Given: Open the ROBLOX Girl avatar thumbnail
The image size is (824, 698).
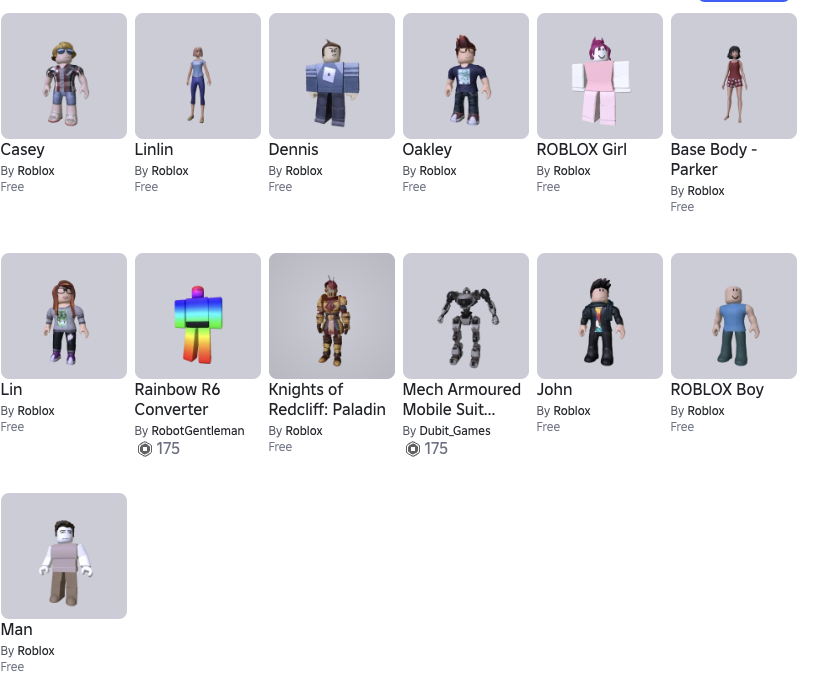Looking at the screenshot, I should click(600, 76).
